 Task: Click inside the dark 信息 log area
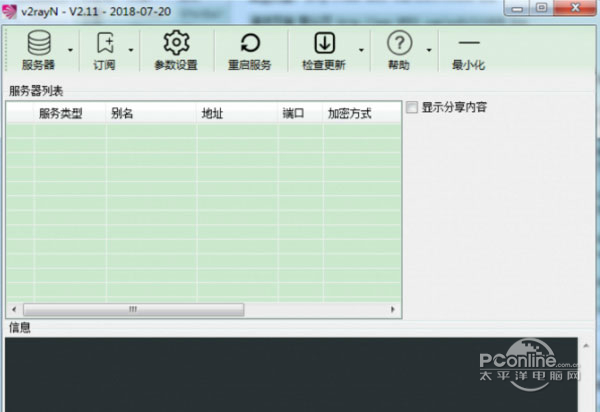[291, 375]
